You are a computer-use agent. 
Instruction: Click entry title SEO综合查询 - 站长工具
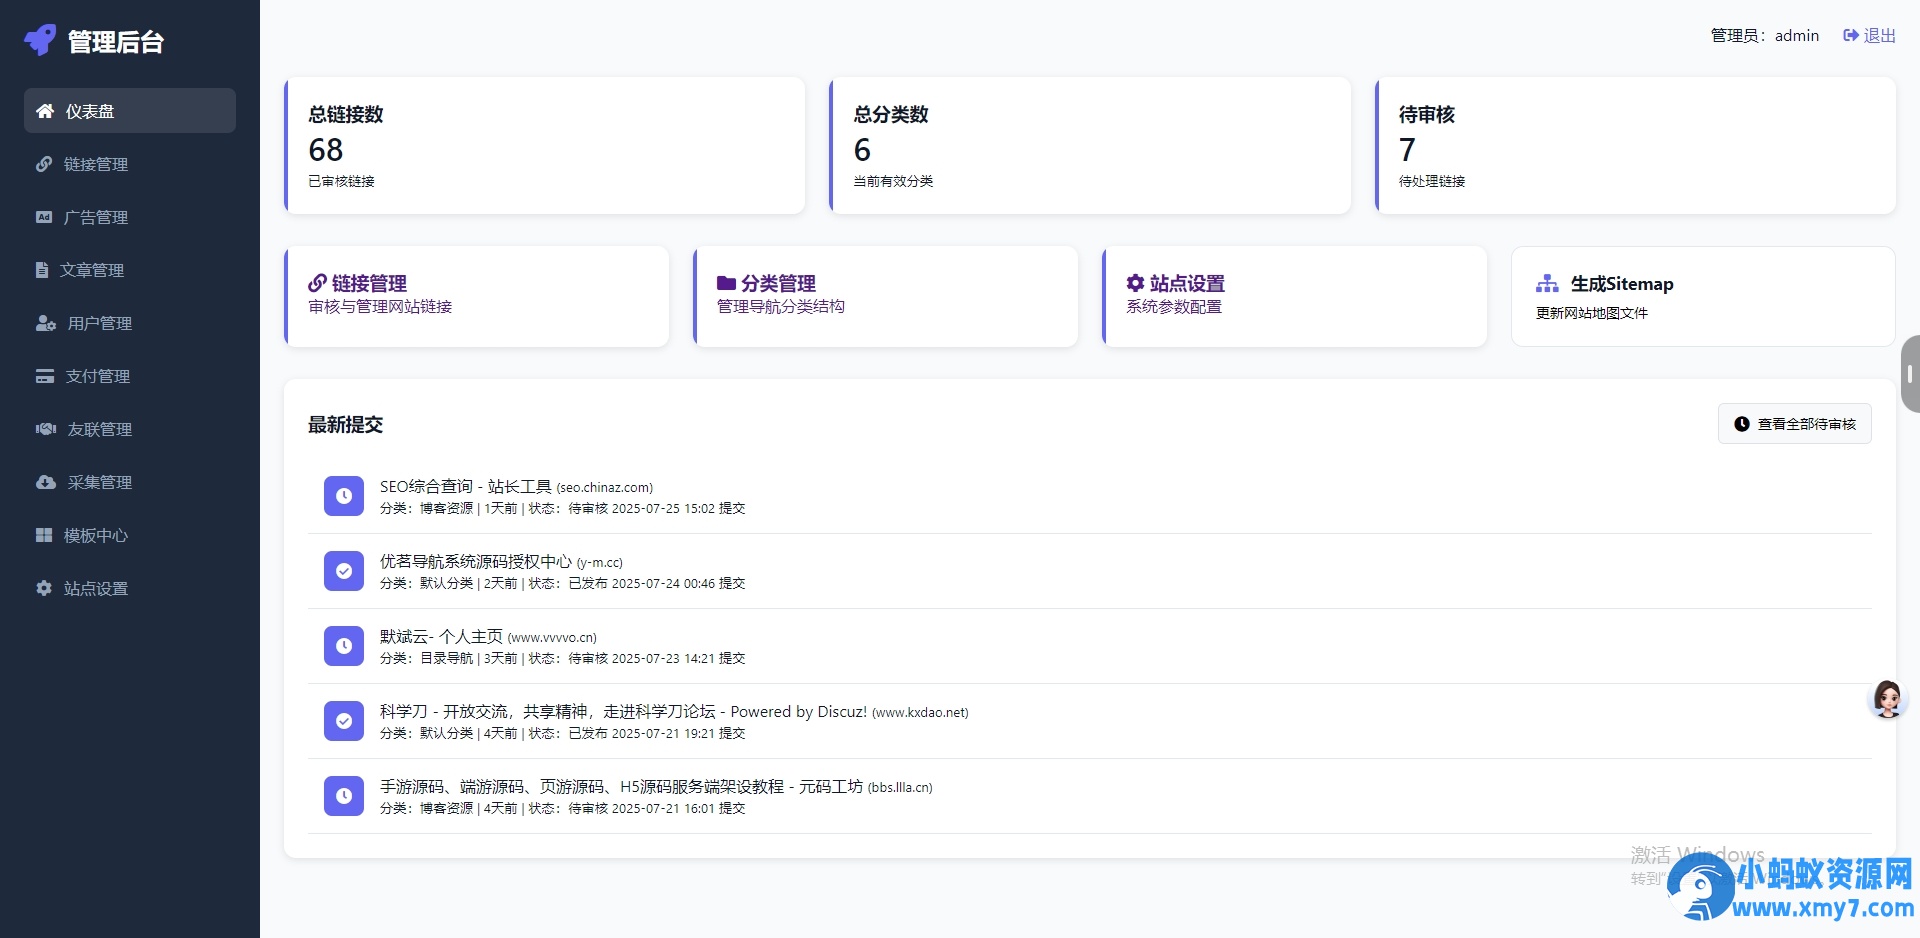[x=466, y=486]
